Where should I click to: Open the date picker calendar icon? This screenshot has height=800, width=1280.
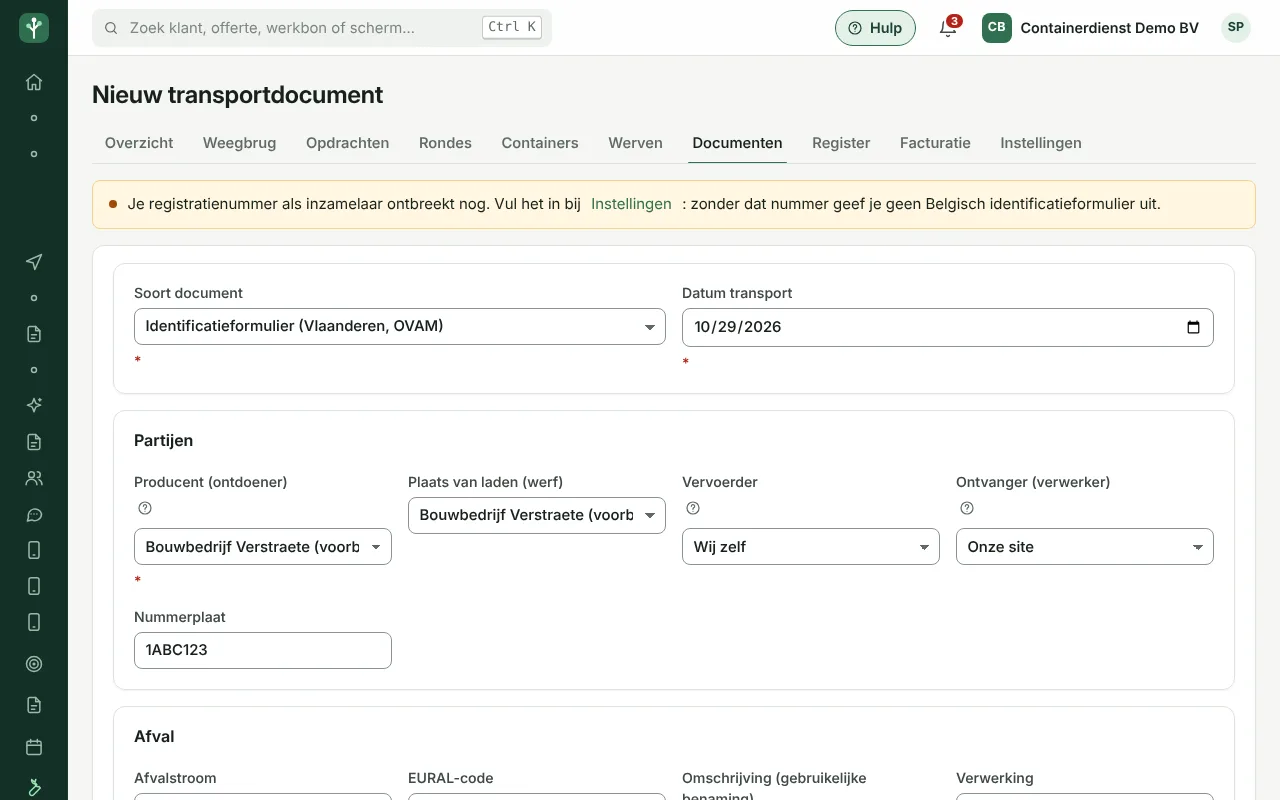point(1193,327)
